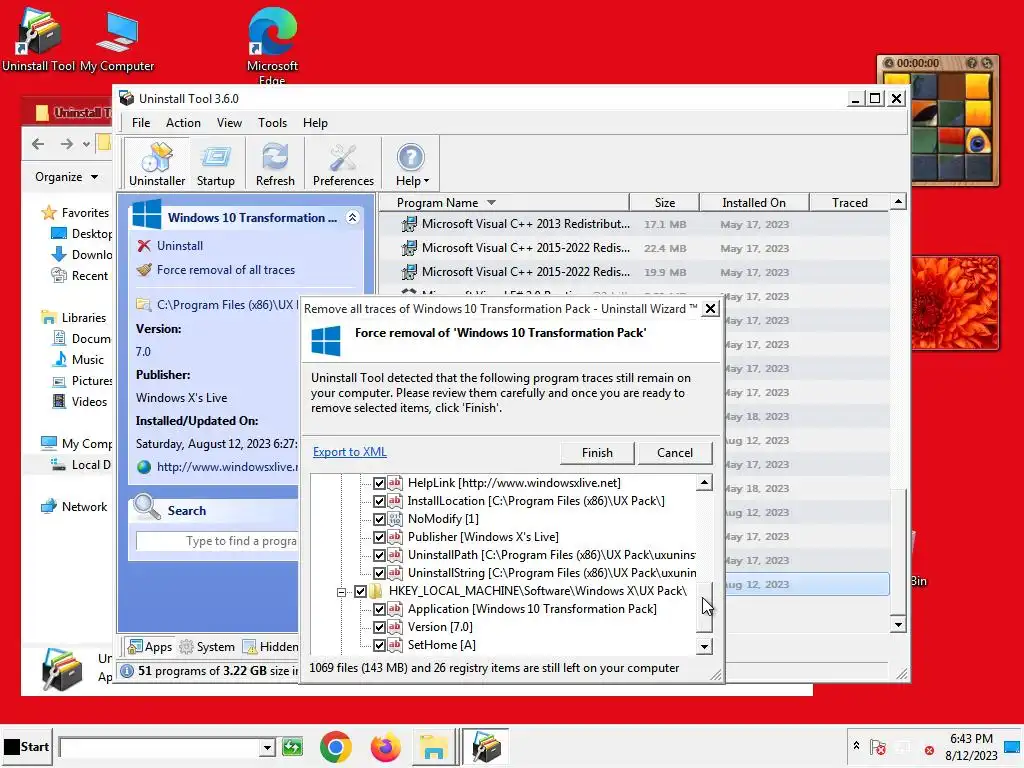
Task: Select Network in Explorer sidebar
Action: coord(74,507)
